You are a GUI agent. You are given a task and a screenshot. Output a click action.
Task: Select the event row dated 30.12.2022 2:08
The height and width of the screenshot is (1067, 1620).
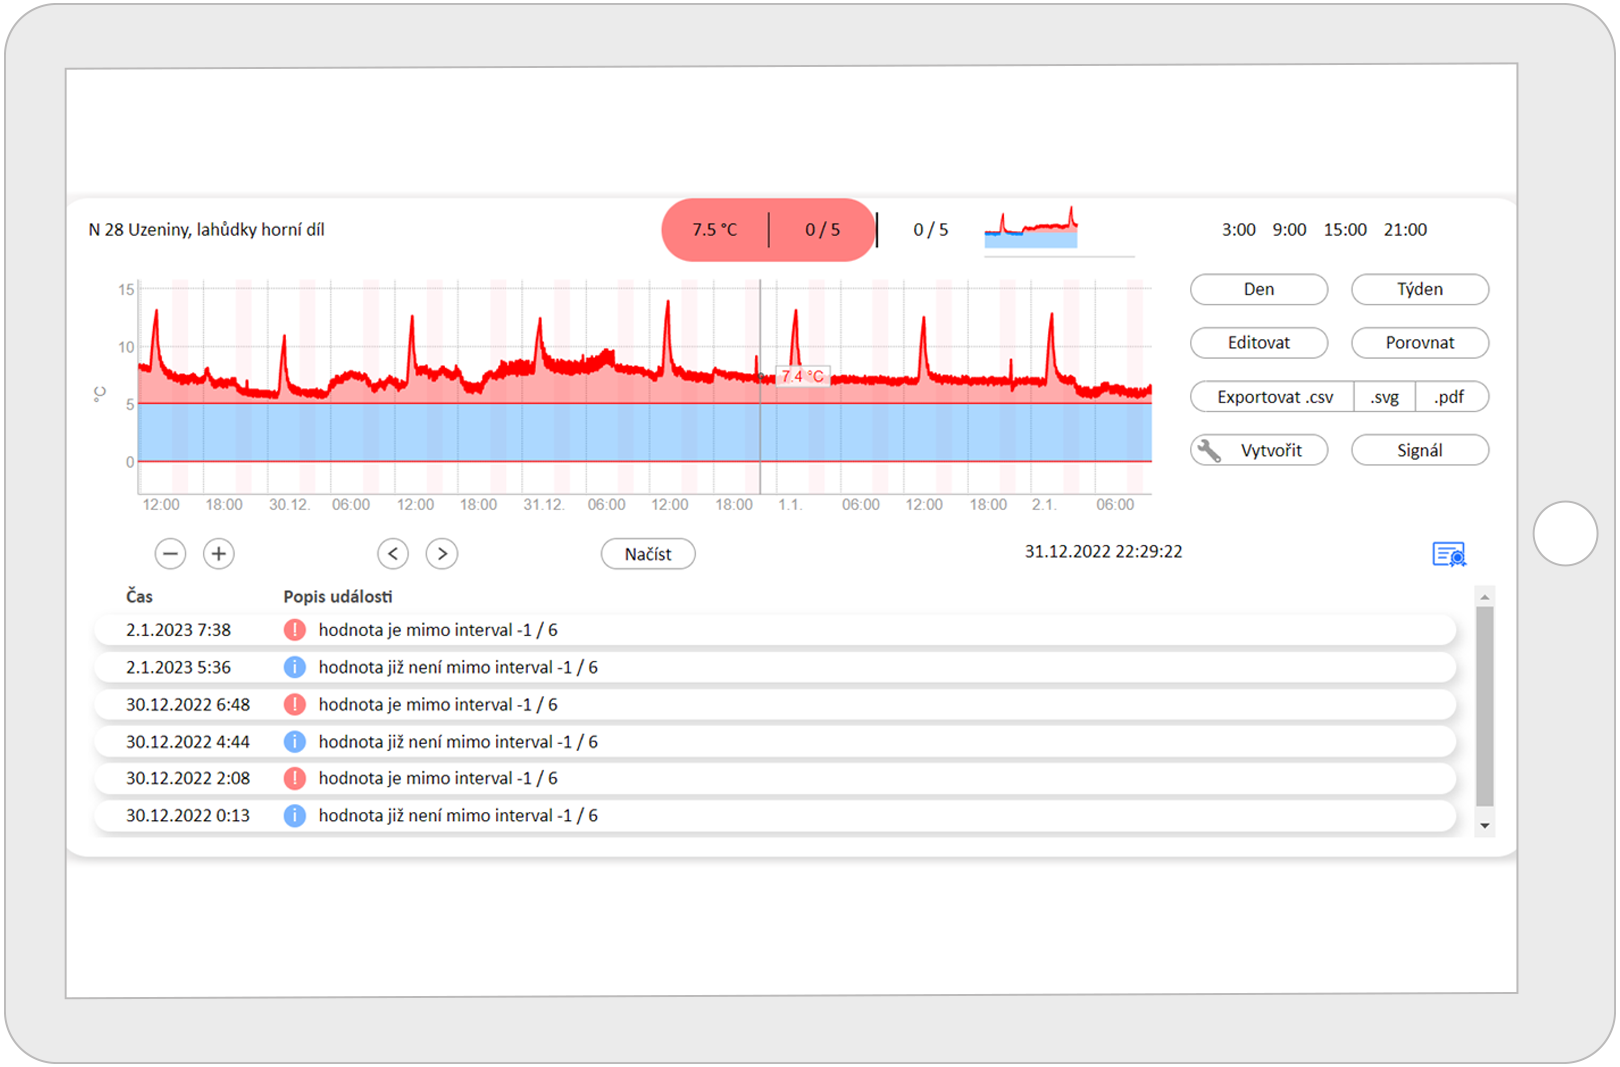[x=775, y=778]
